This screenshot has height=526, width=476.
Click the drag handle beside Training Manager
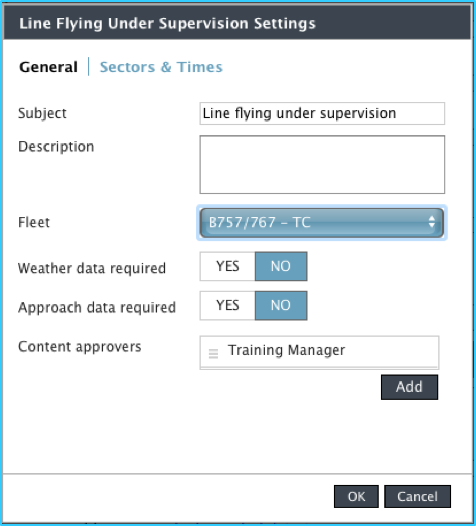tap(213, 354)
